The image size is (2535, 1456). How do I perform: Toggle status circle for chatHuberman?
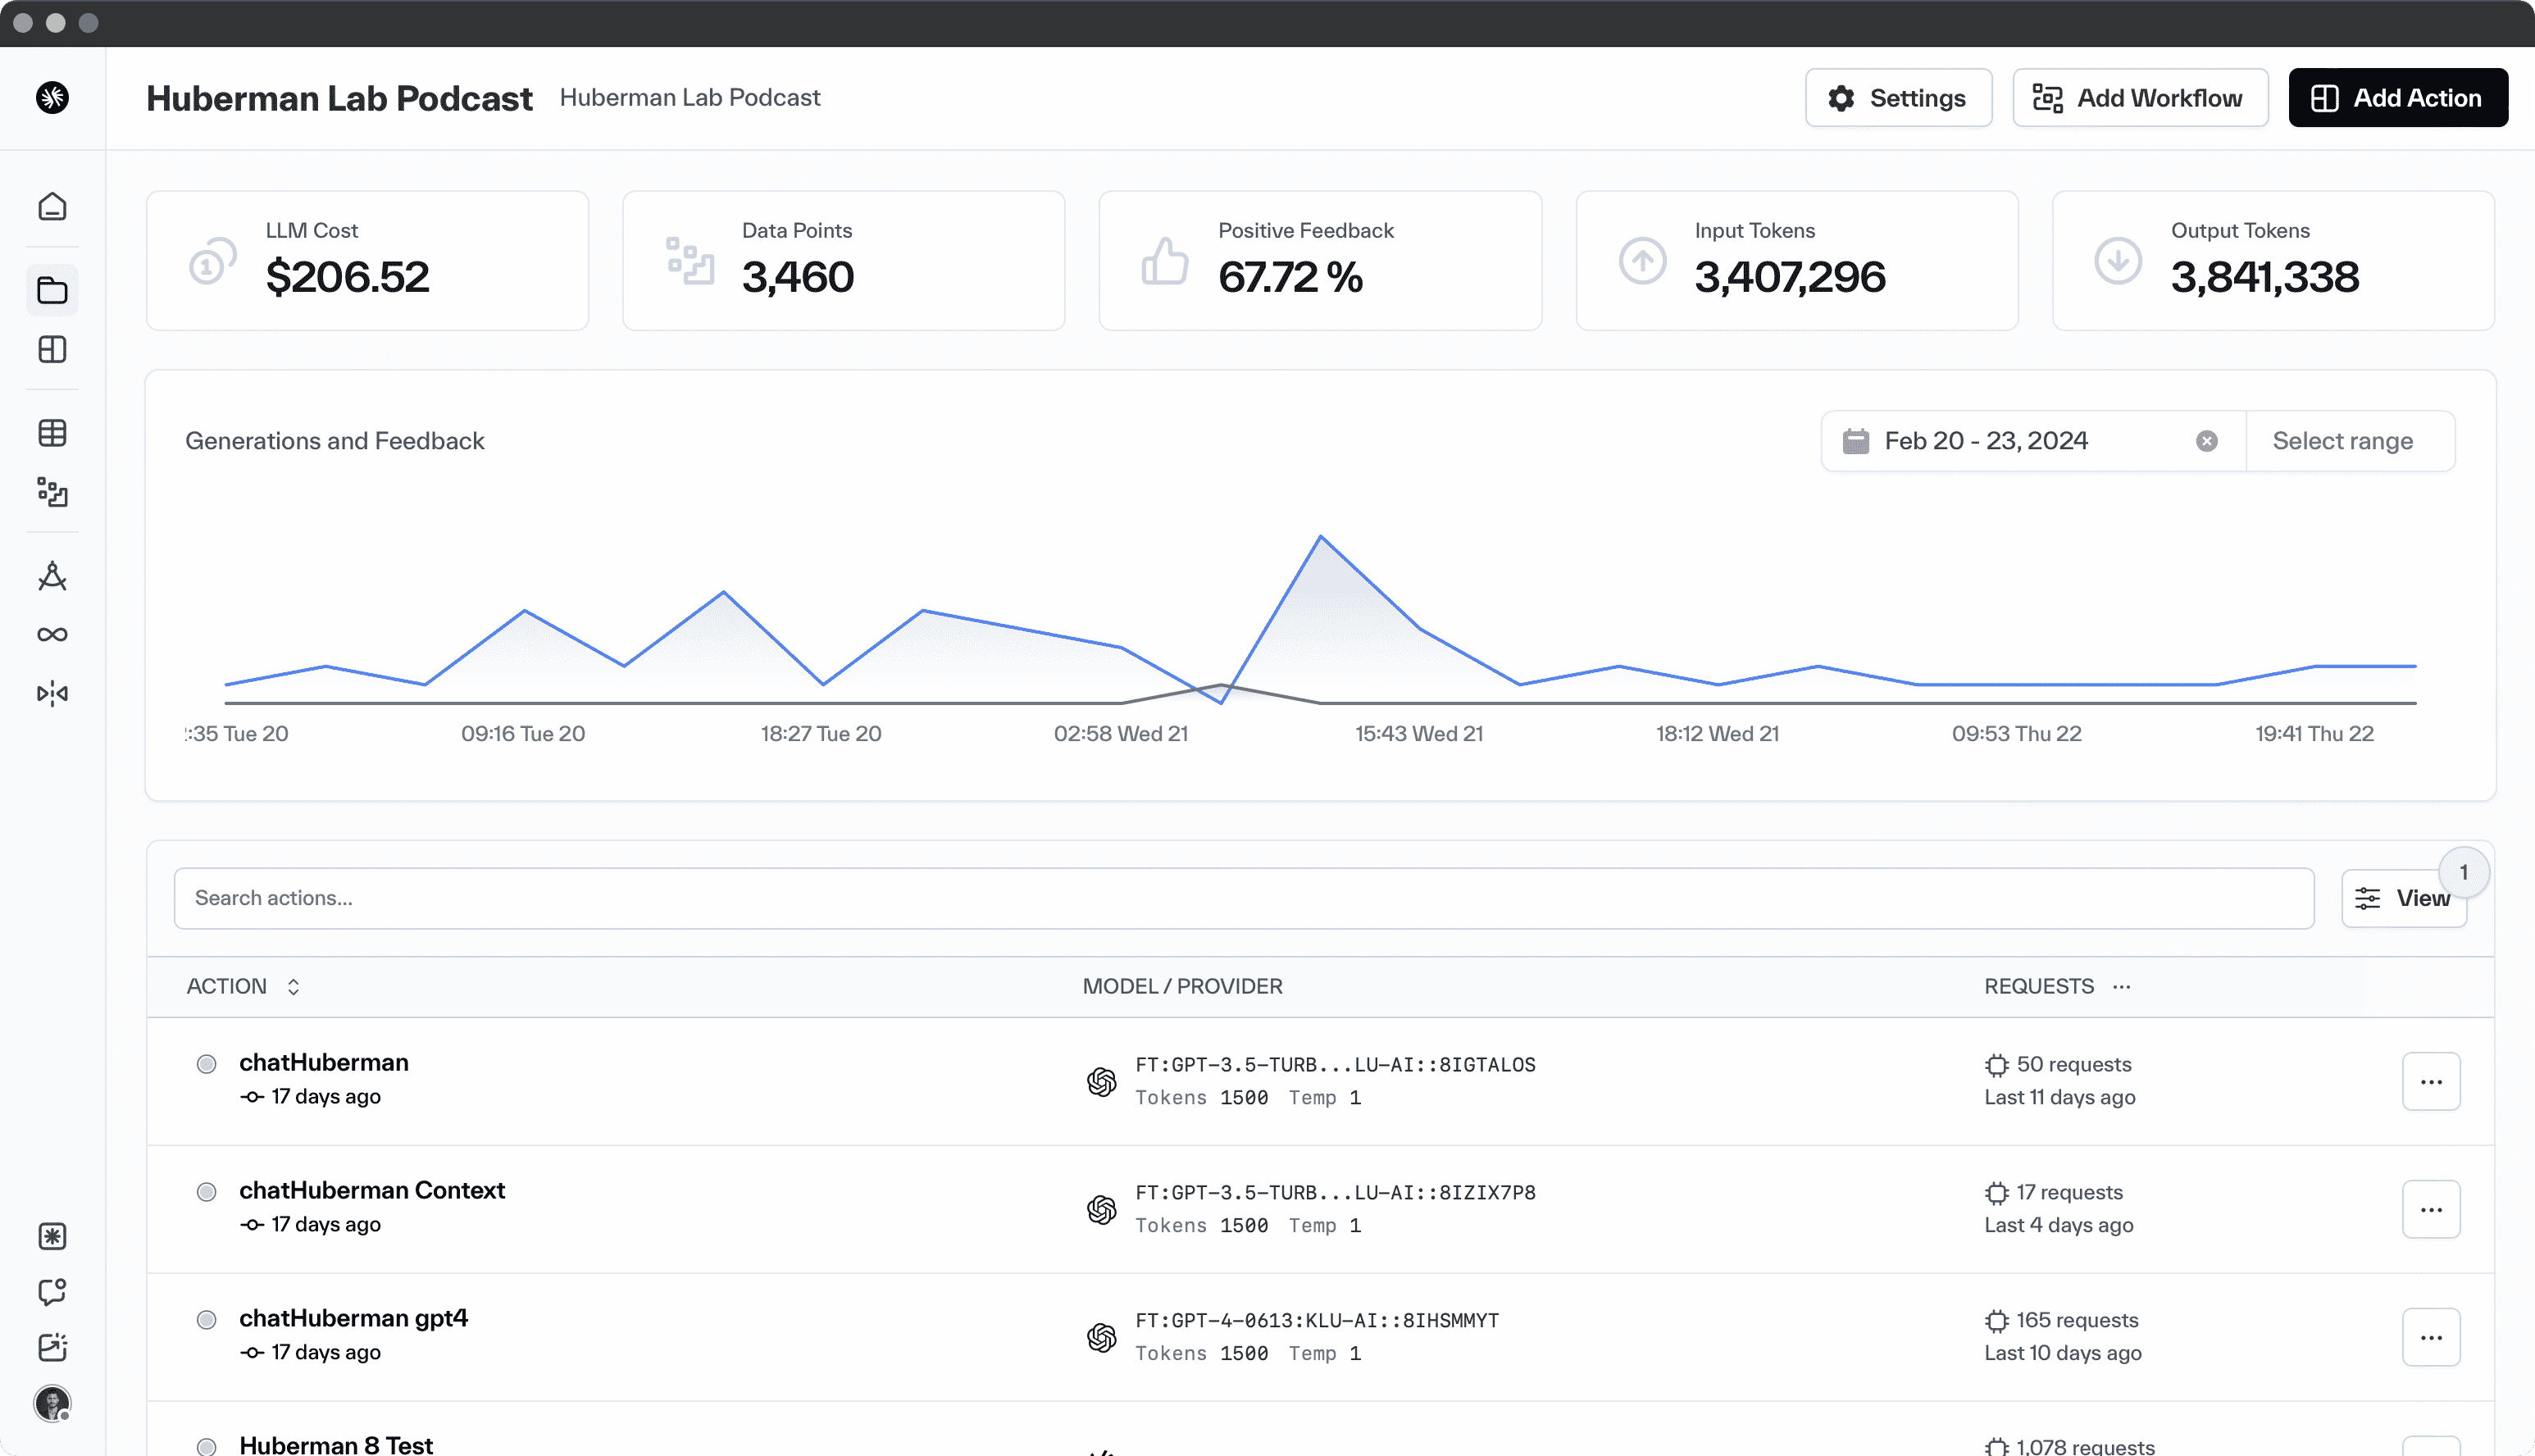tap(206, 1064)
